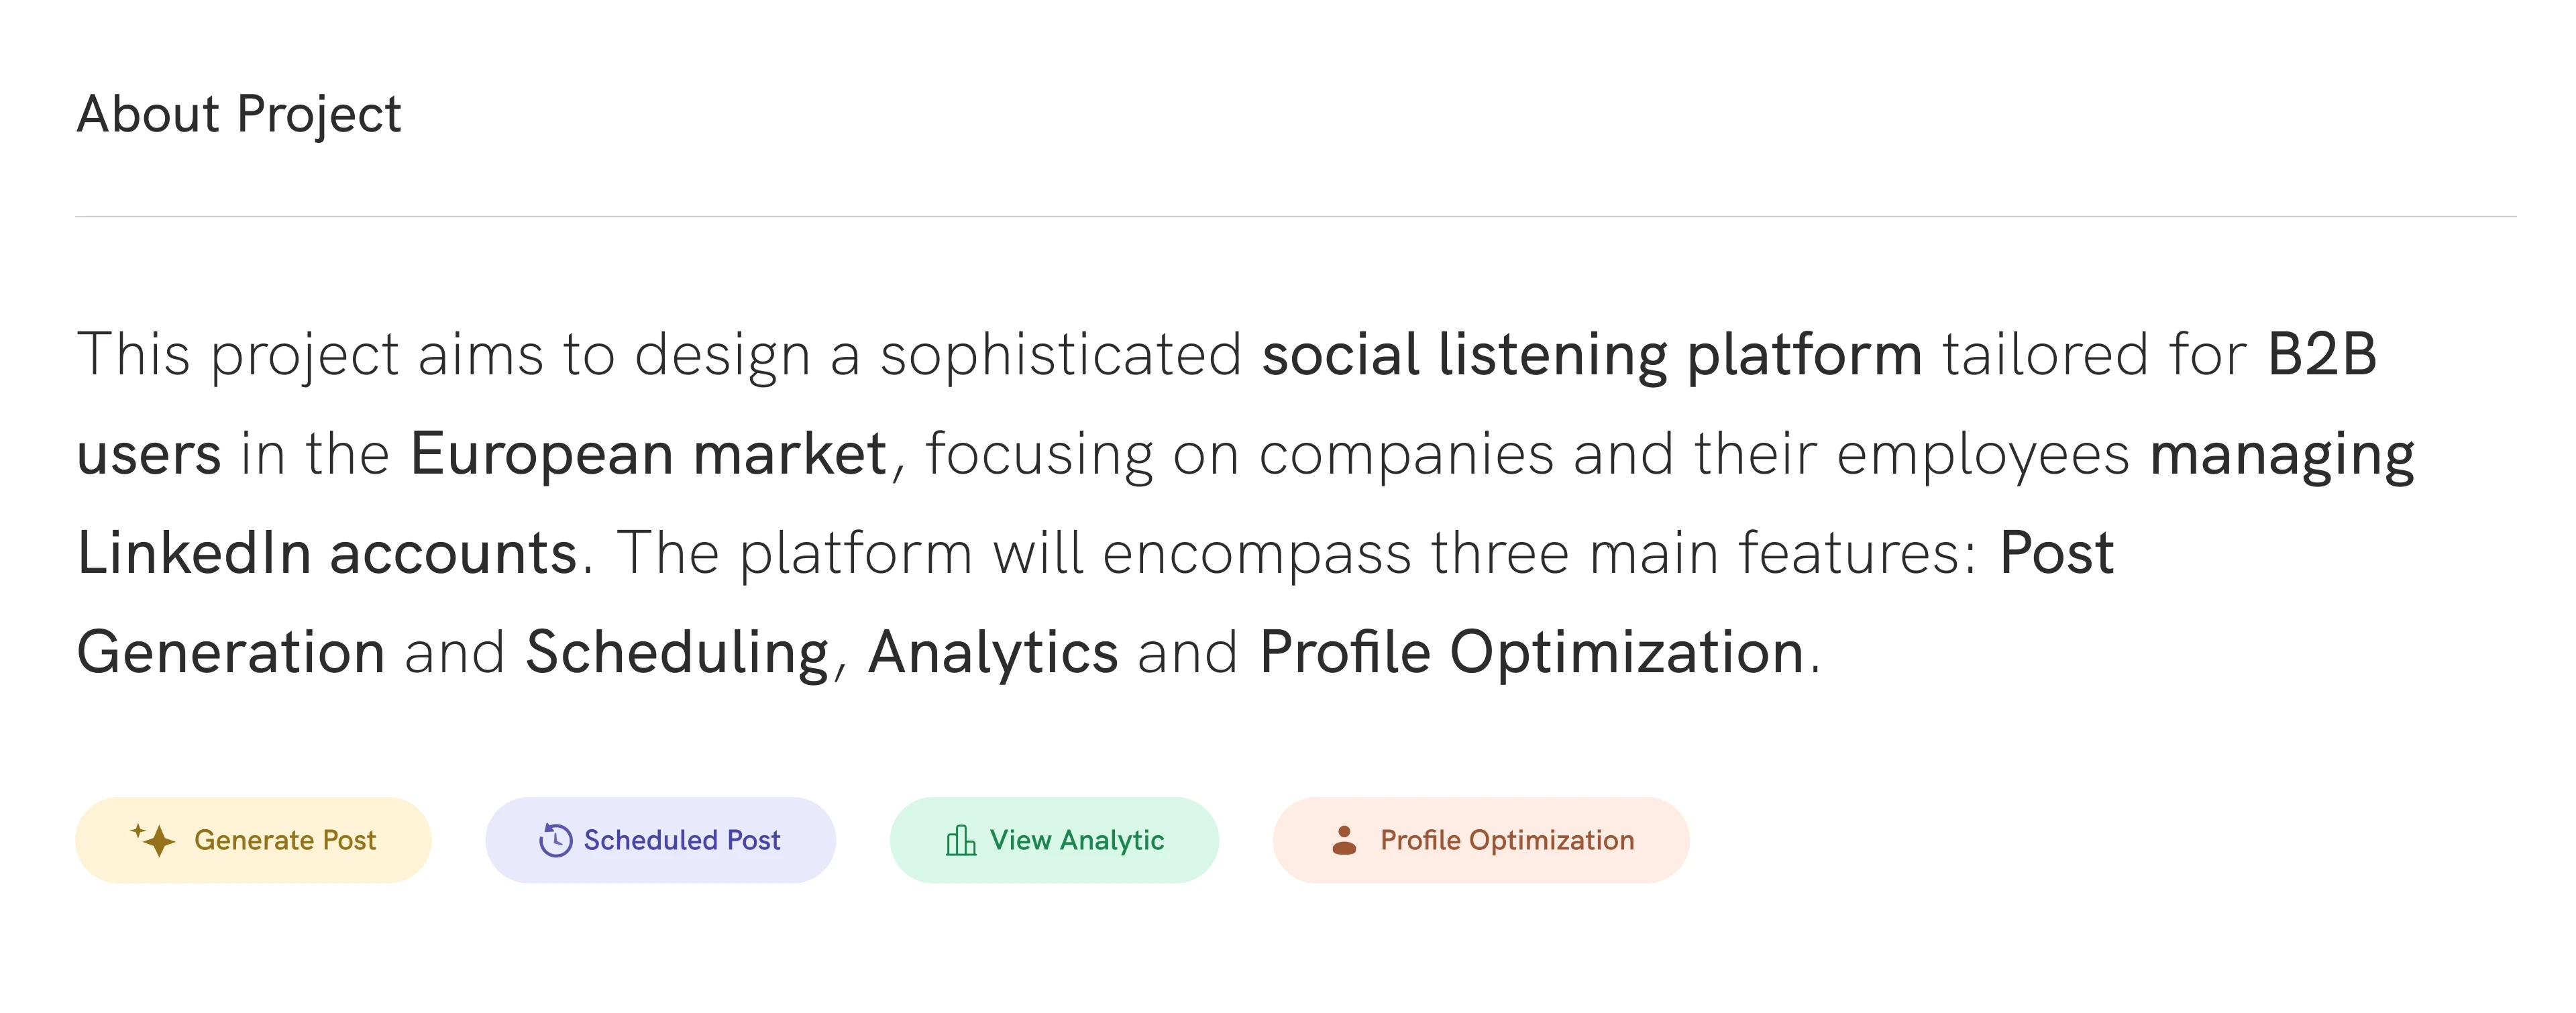Viewport: 2576px width, 1013px height.
Task: Click the bold word Scheduling in paragraph
Action: pyautogui.click(x=677, y=652)
